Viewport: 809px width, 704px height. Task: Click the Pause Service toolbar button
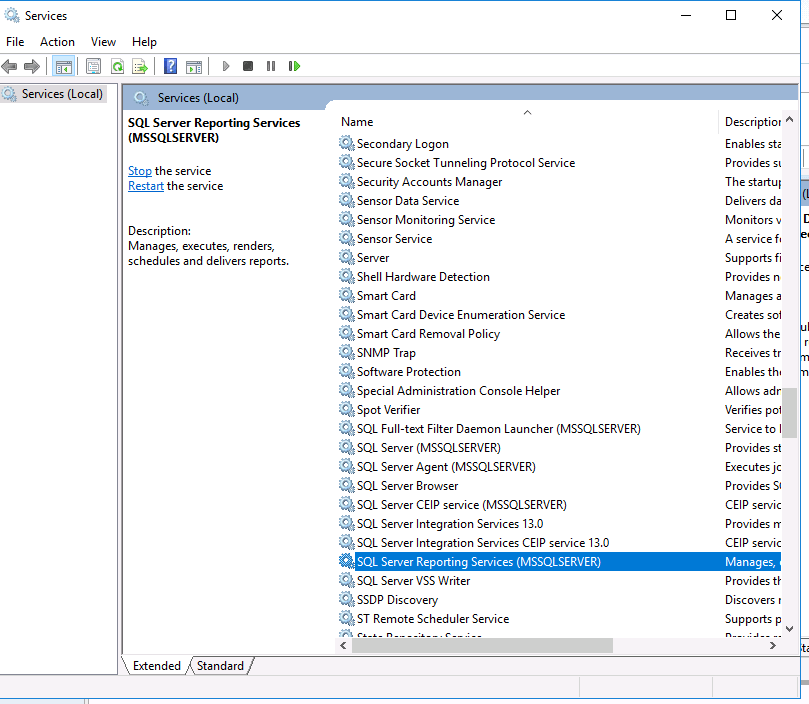[x=271, y=67]
